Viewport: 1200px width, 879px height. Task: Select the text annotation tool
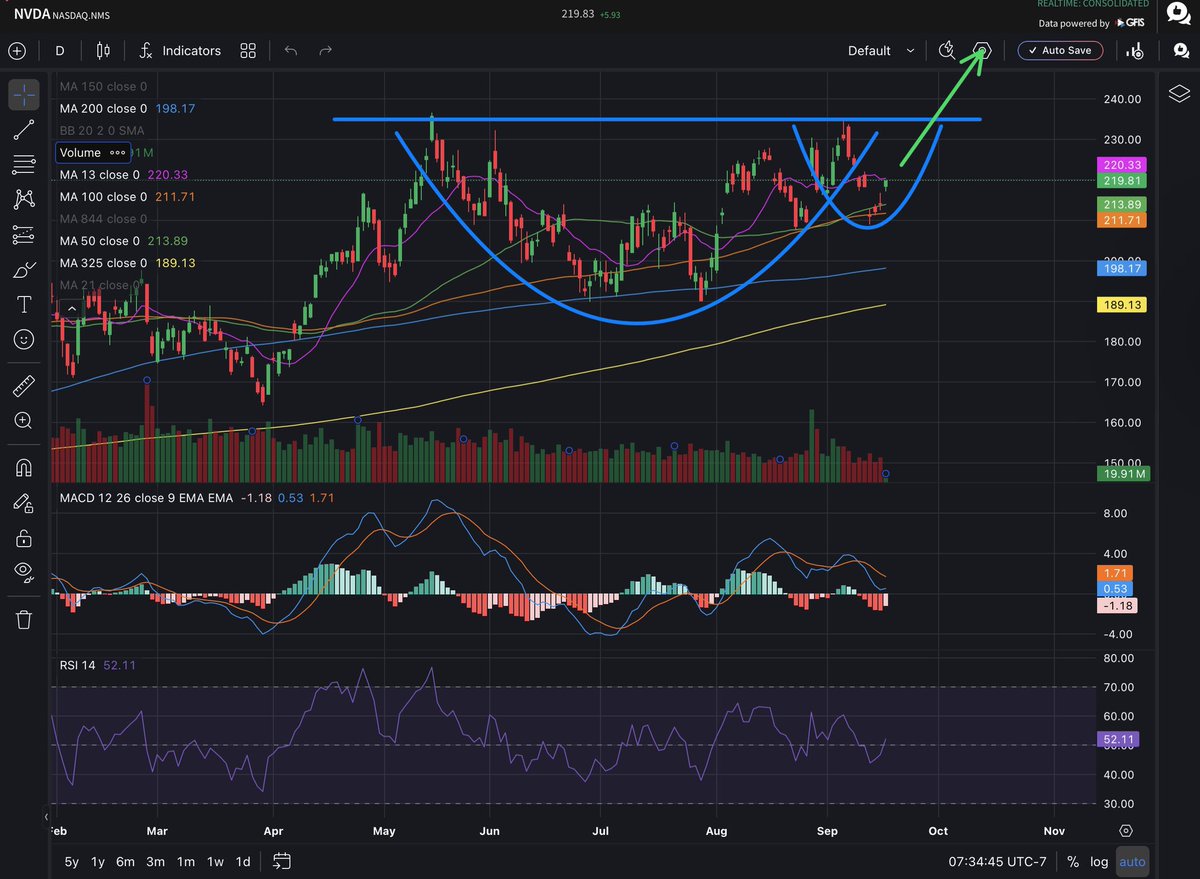(24, 305)
